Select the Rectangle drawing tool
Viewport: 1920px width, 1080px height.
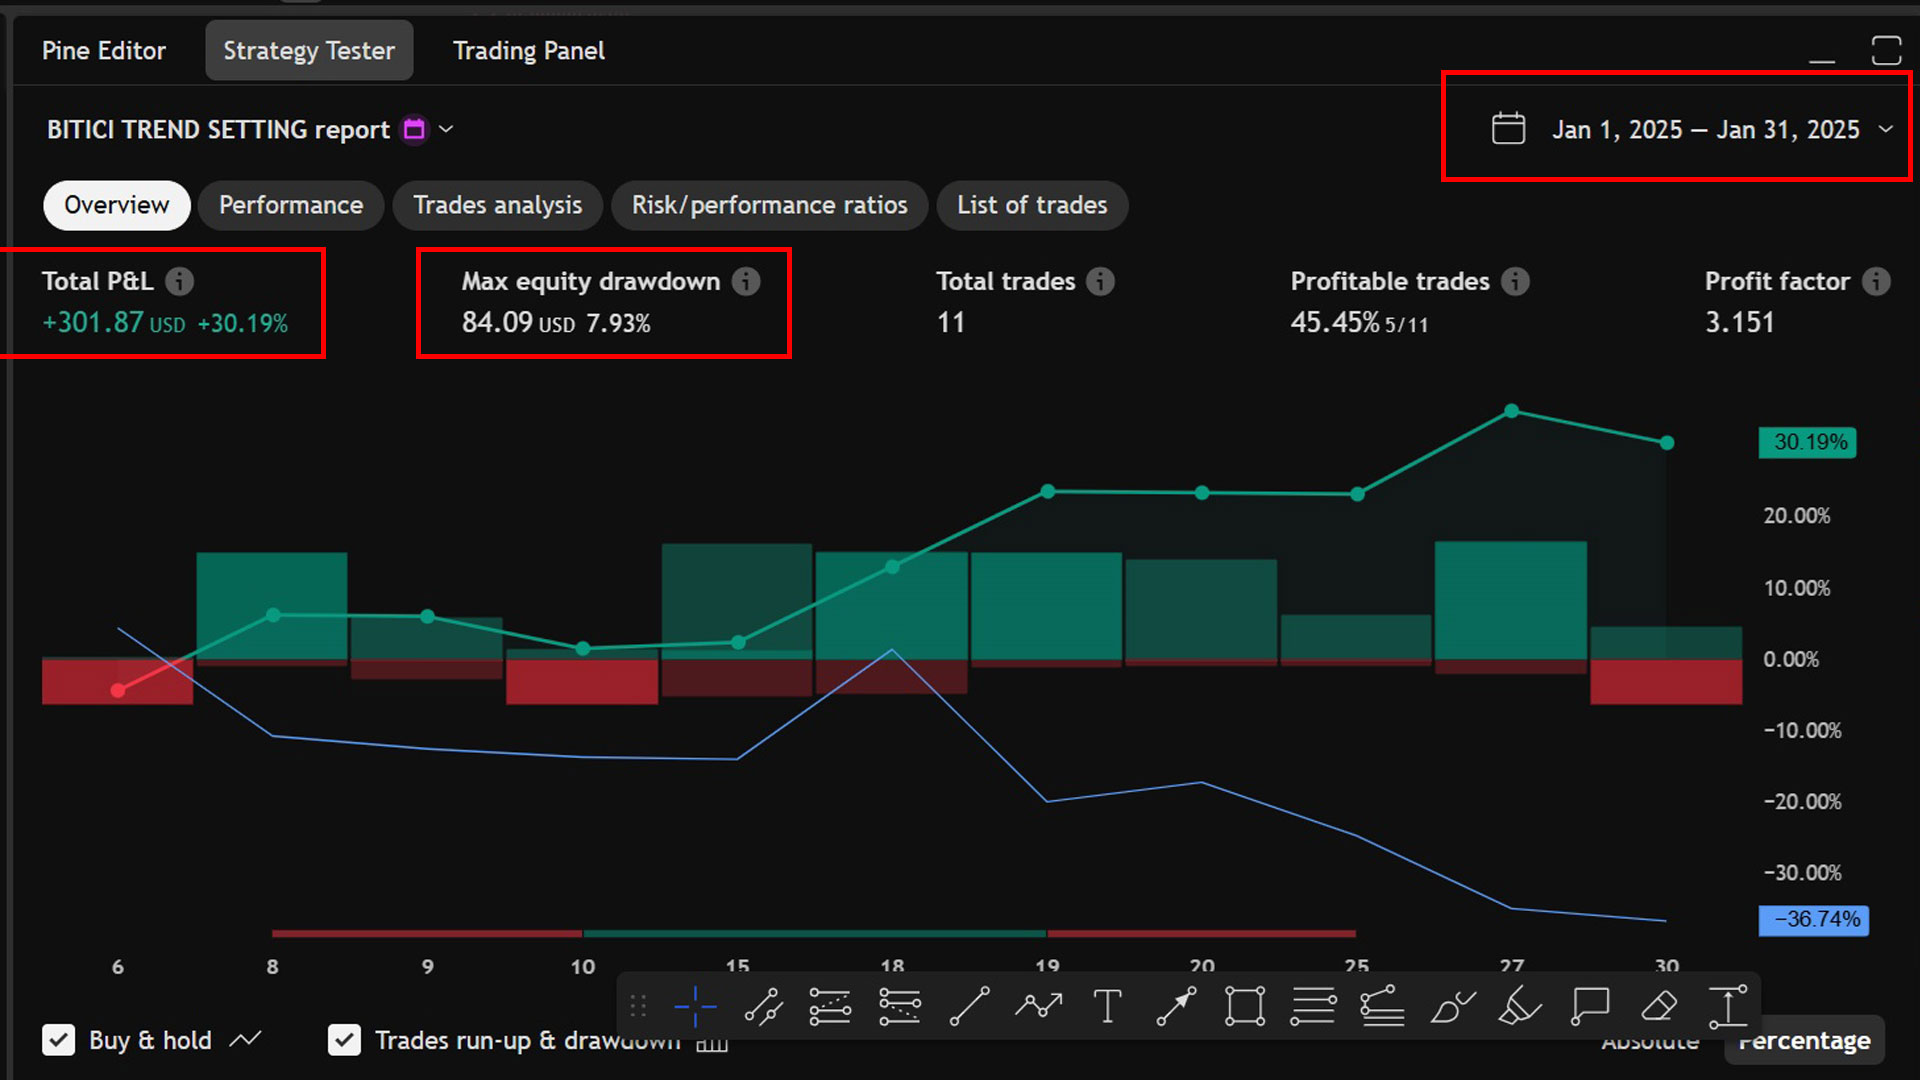(x=1244, y=1006)
